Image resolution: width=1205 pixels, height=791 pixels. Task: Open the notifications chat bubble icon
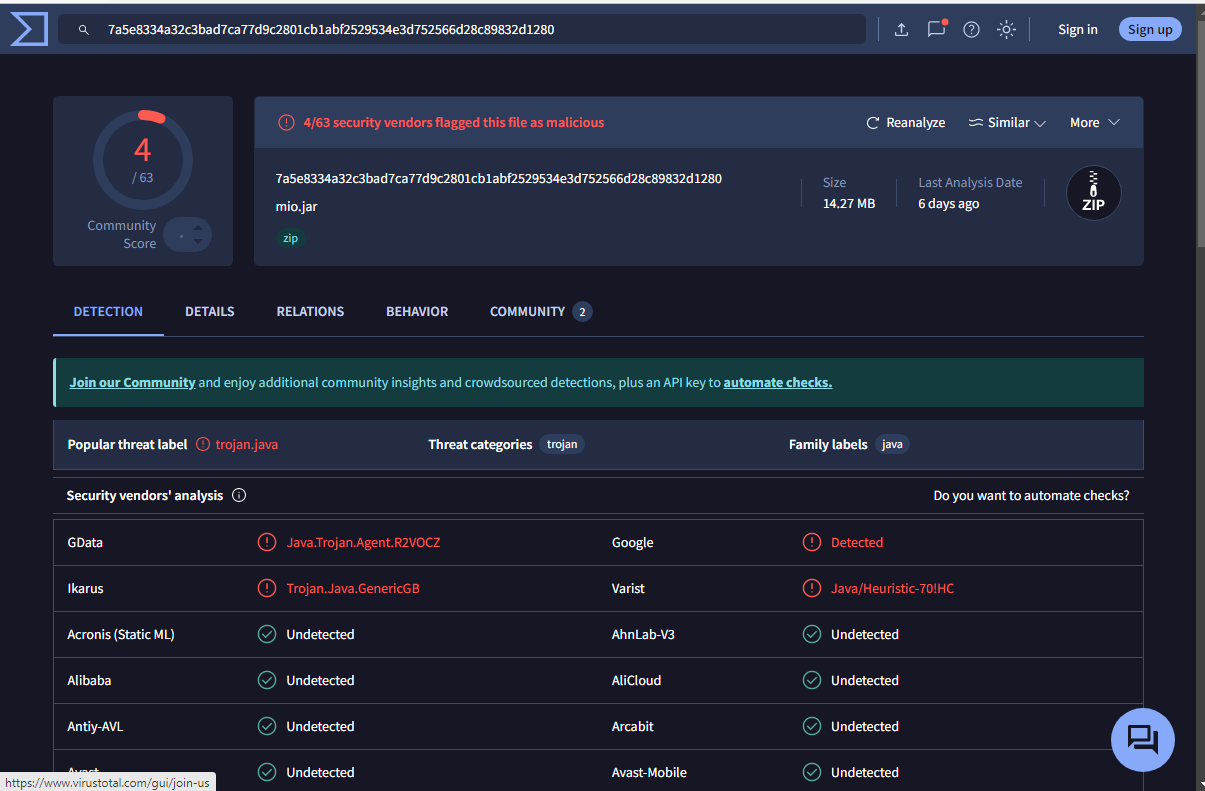click(936, 29)
